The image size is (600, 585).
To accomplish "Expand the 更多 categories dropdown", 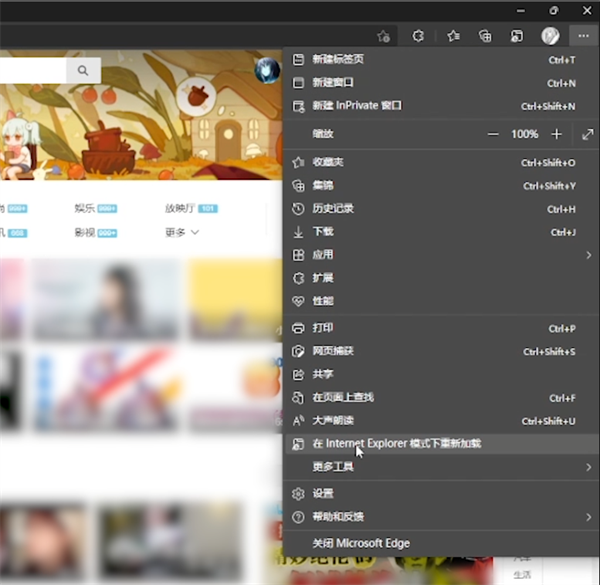I will coord(182,233).
